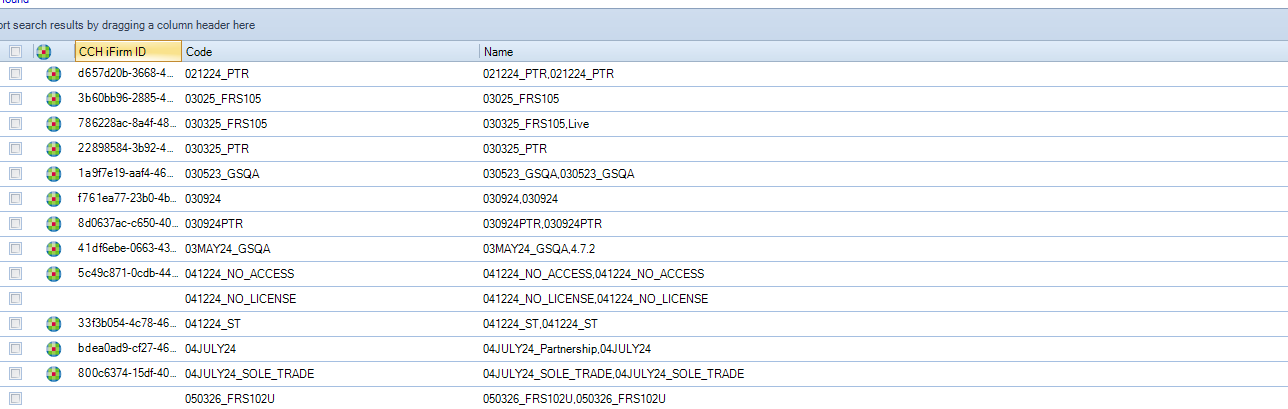Screen dimensions: 1288x409
Task: Tick checkbox for 041224_NO_LICENSE row
Action: 15,299
